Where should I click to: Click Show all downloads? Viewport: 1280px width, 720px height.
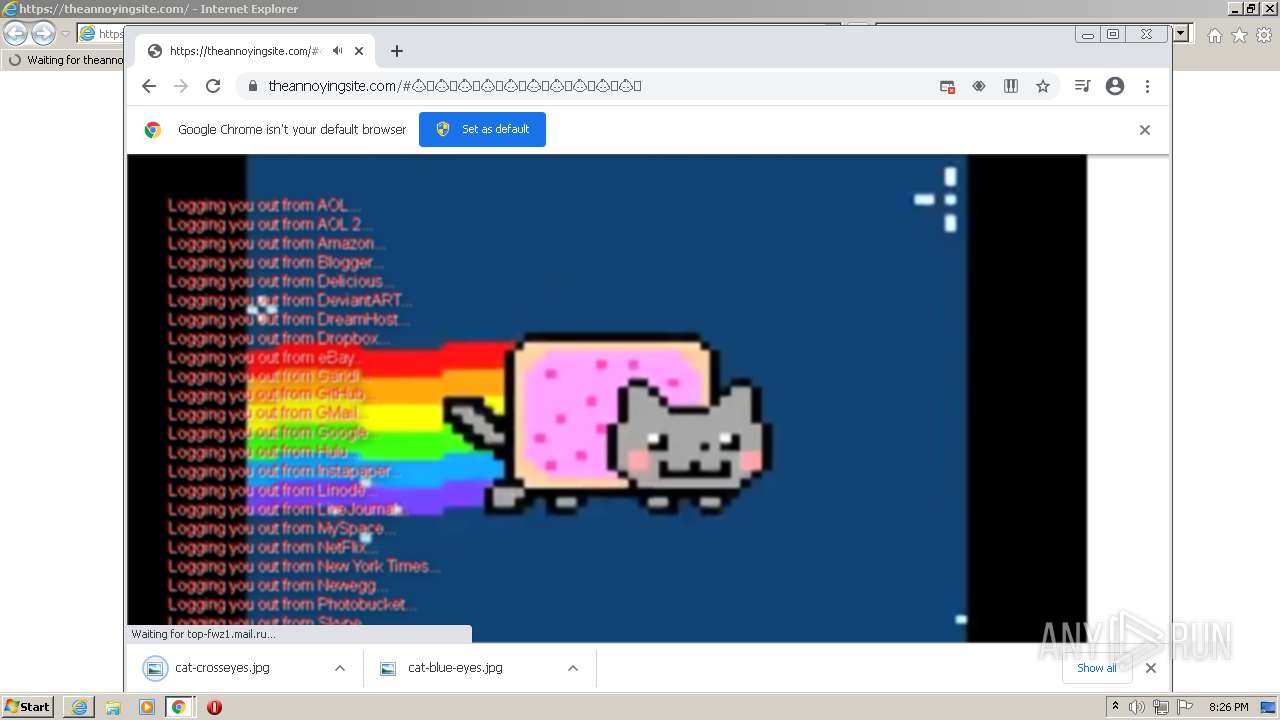(1097, 668)
